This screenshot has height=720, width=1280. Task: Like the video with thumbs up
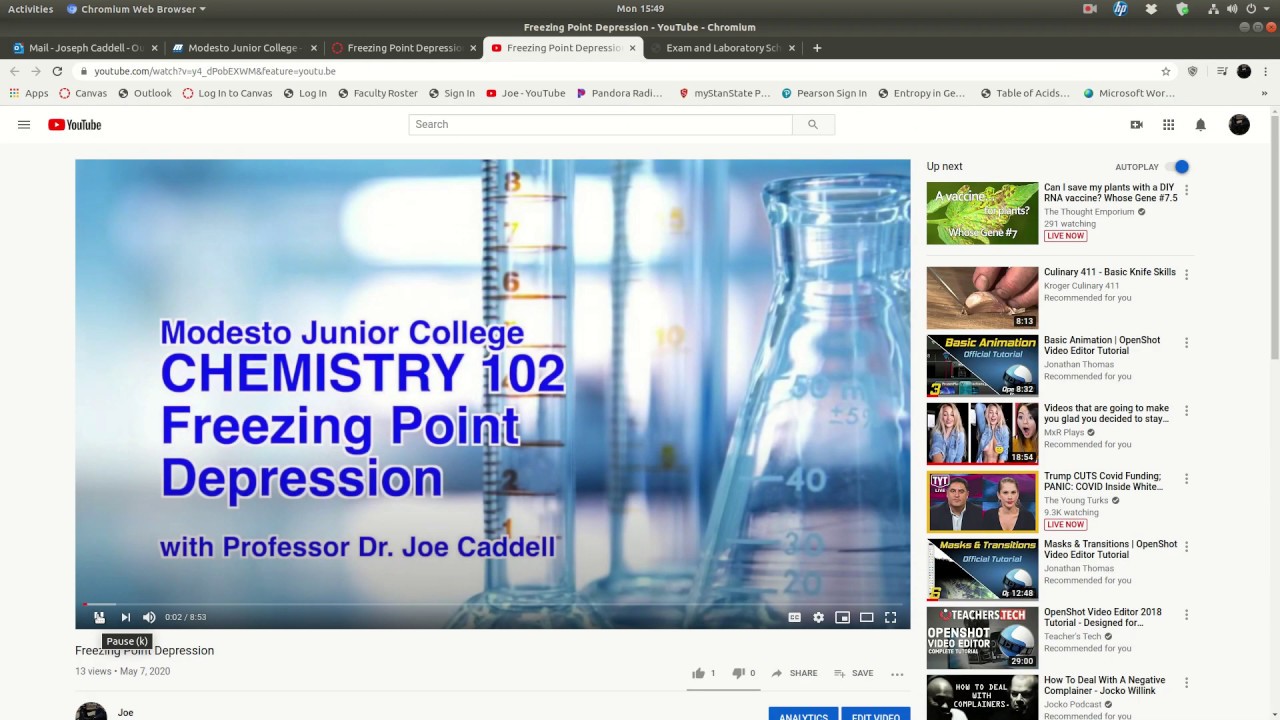pyautogui.click(x=699, y=673)
